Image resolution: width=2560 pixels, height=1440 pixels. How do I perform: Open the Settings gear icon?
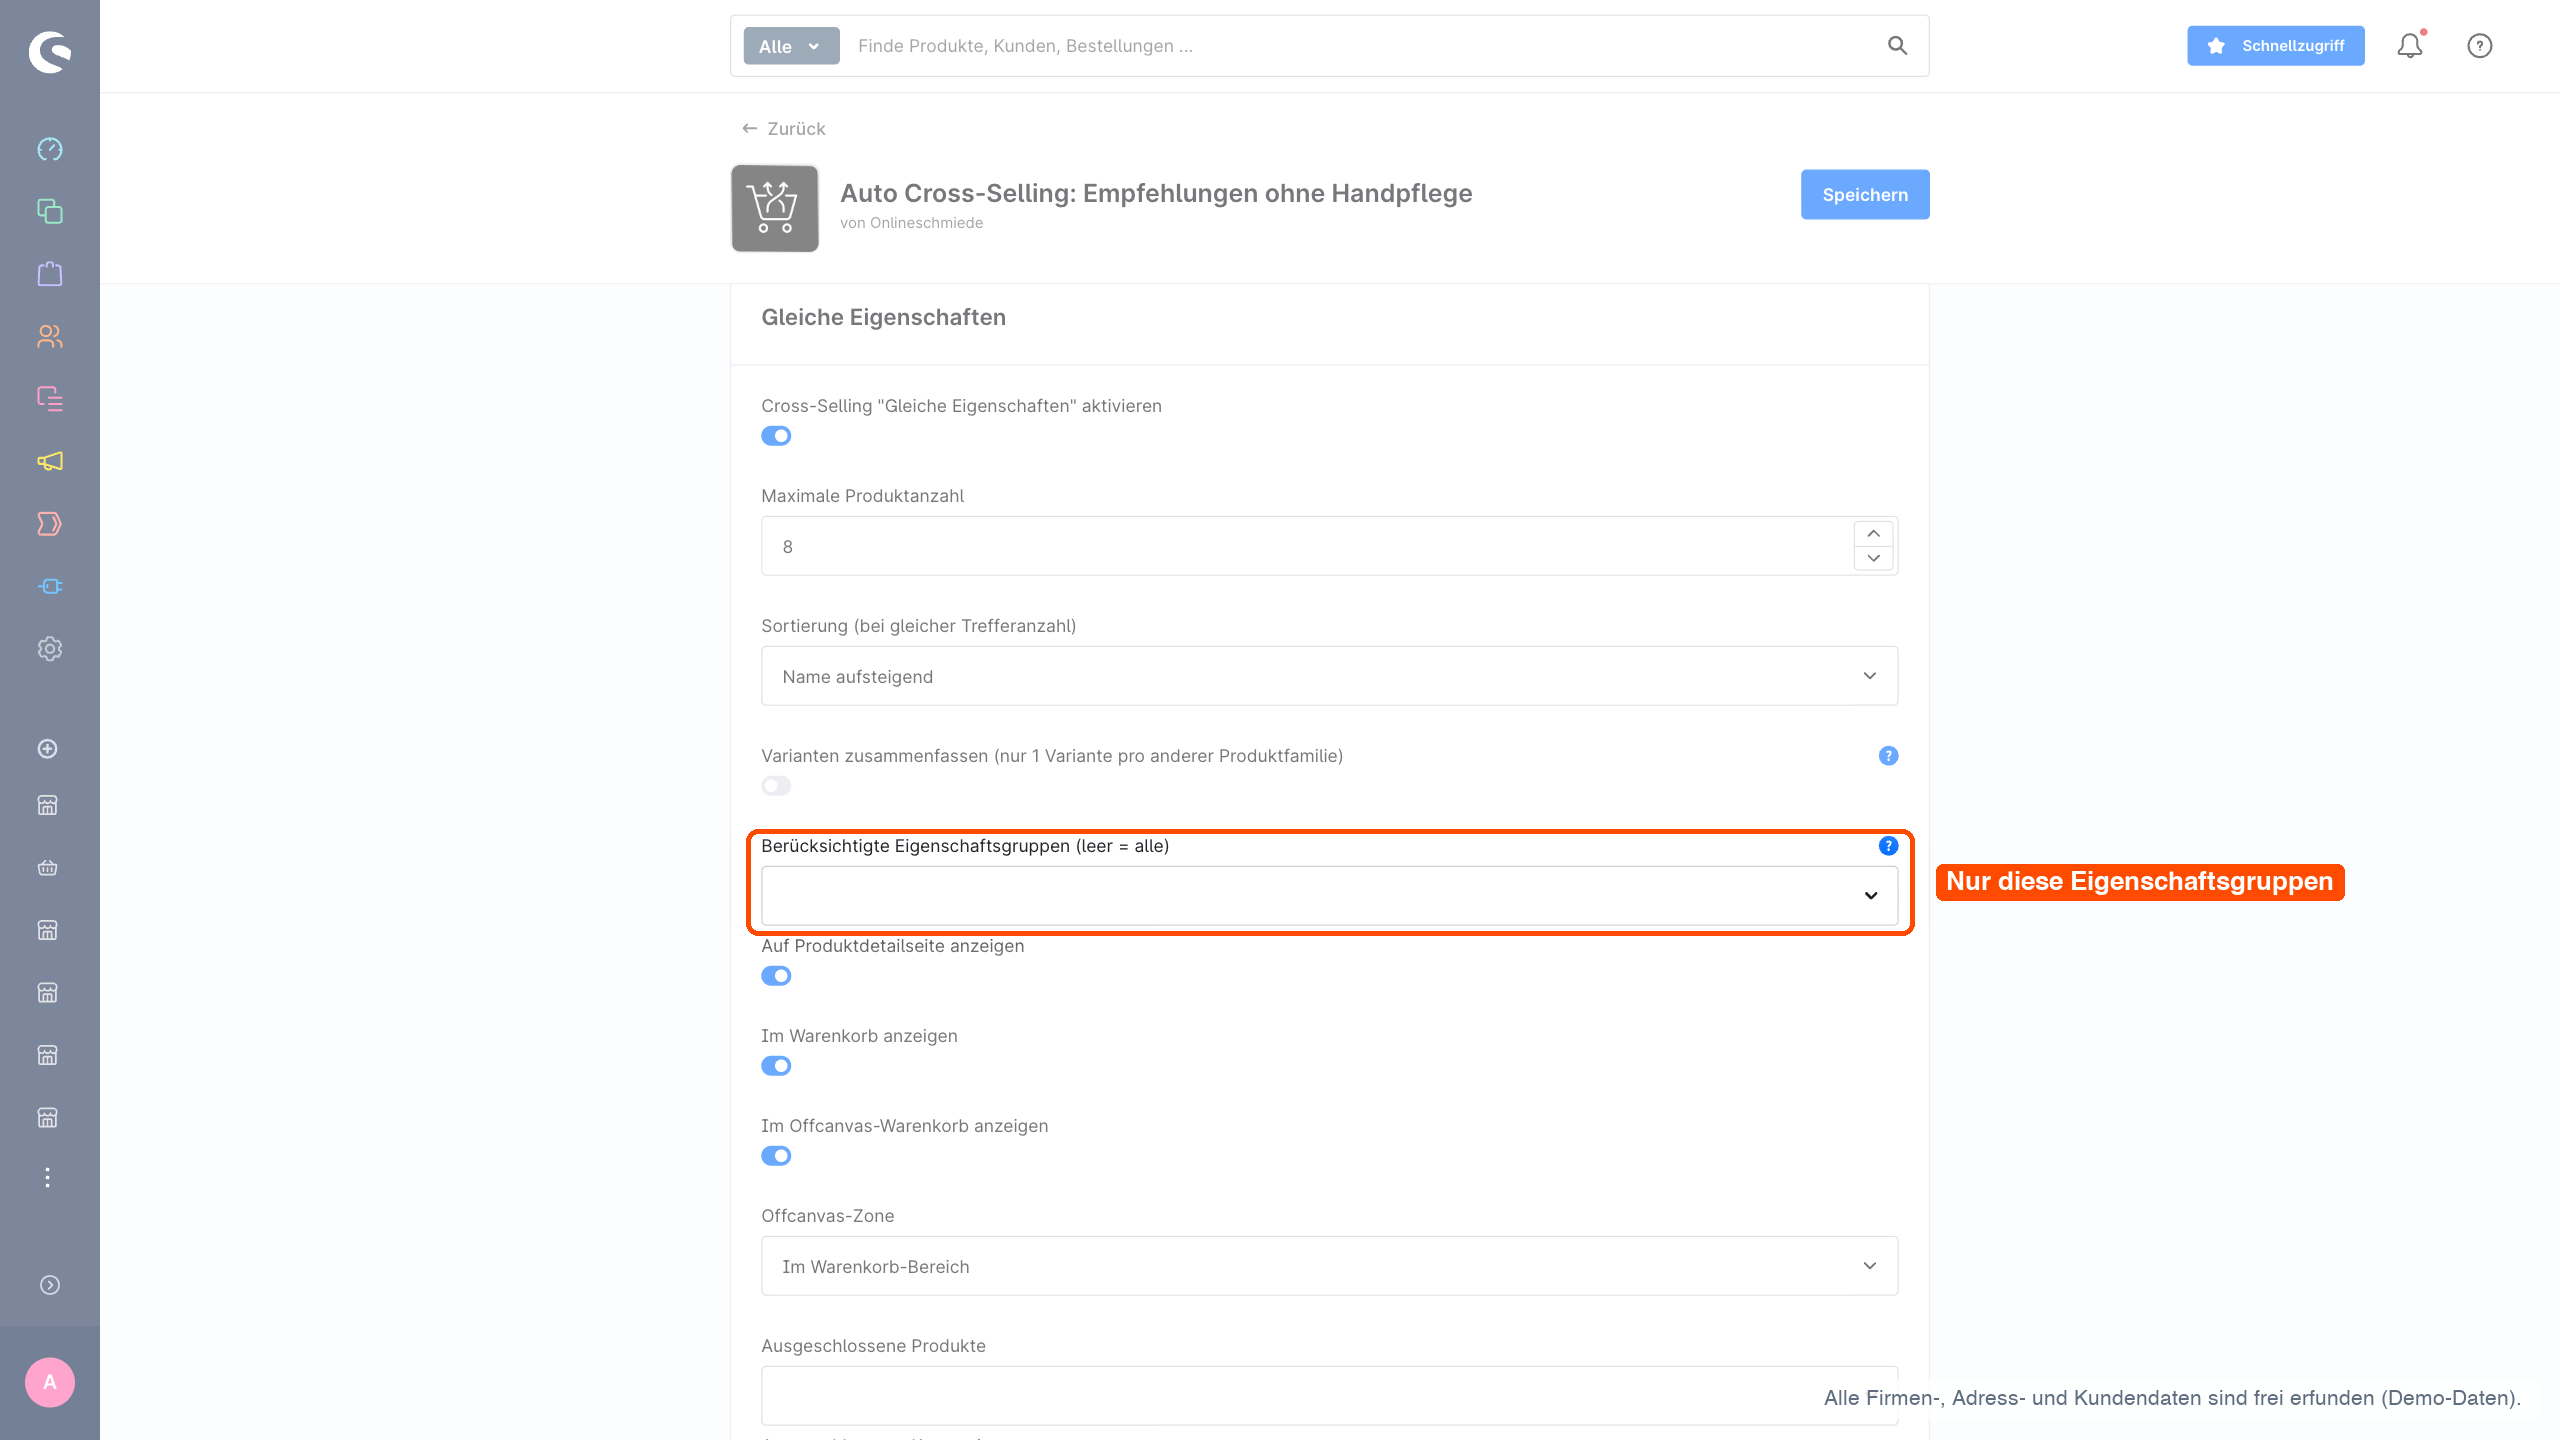50,649
